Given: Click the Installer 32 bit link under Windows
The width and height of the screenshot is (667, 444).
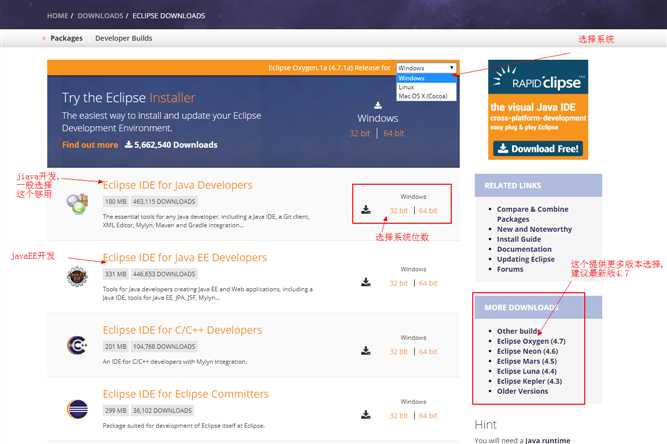Looking at the screenshot, I should pyautogui.click(x=360, y=133).
